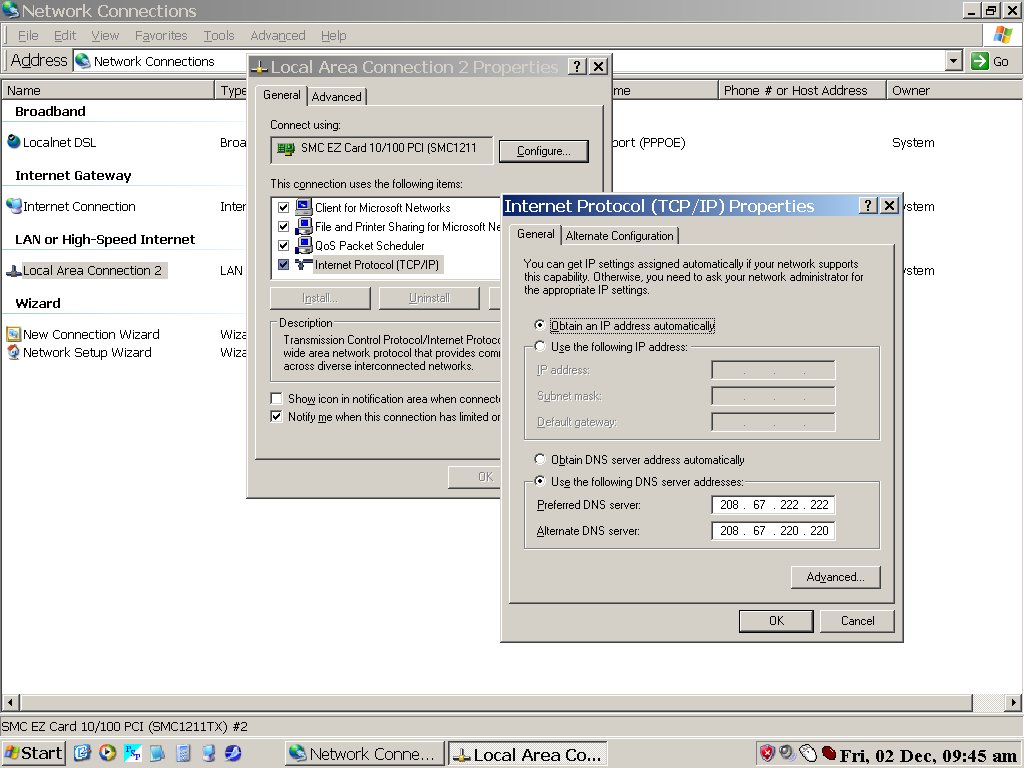Viewport: 1024px width, 768px height.
Task: Confirm TCP/IP Properties with OK
Action: [776, 620]
